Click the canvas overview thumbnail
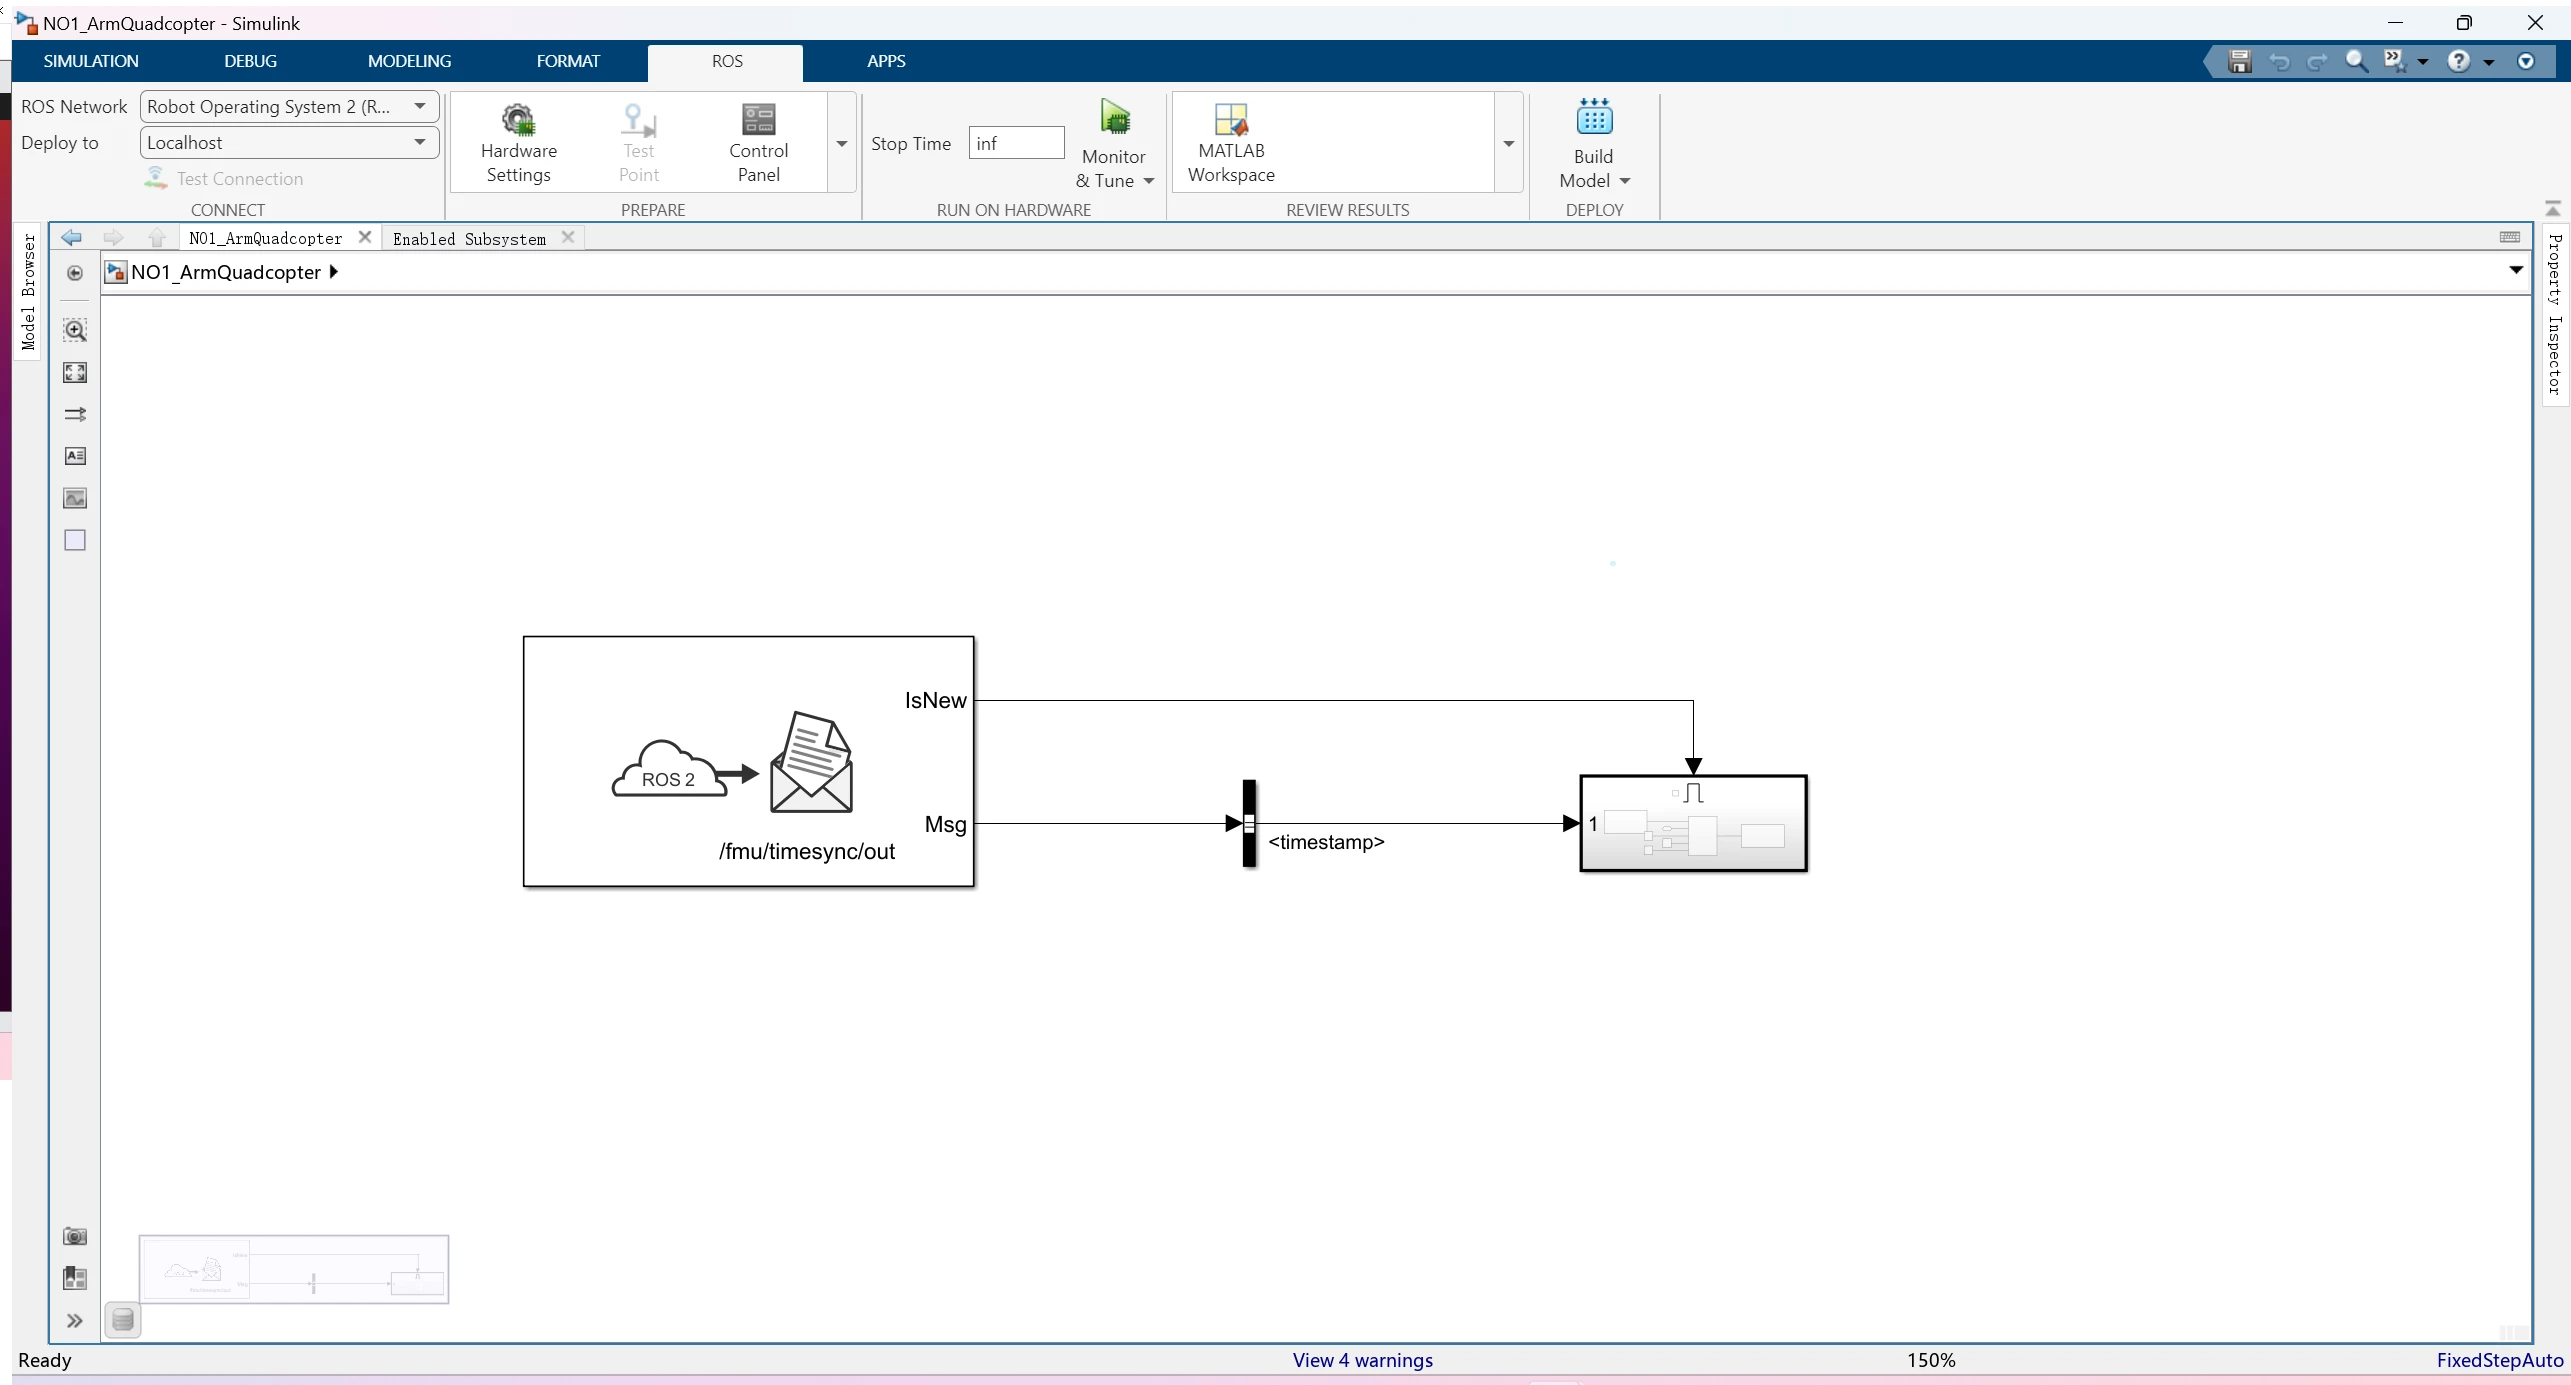2571x1385 pixels. (294, 1269)
